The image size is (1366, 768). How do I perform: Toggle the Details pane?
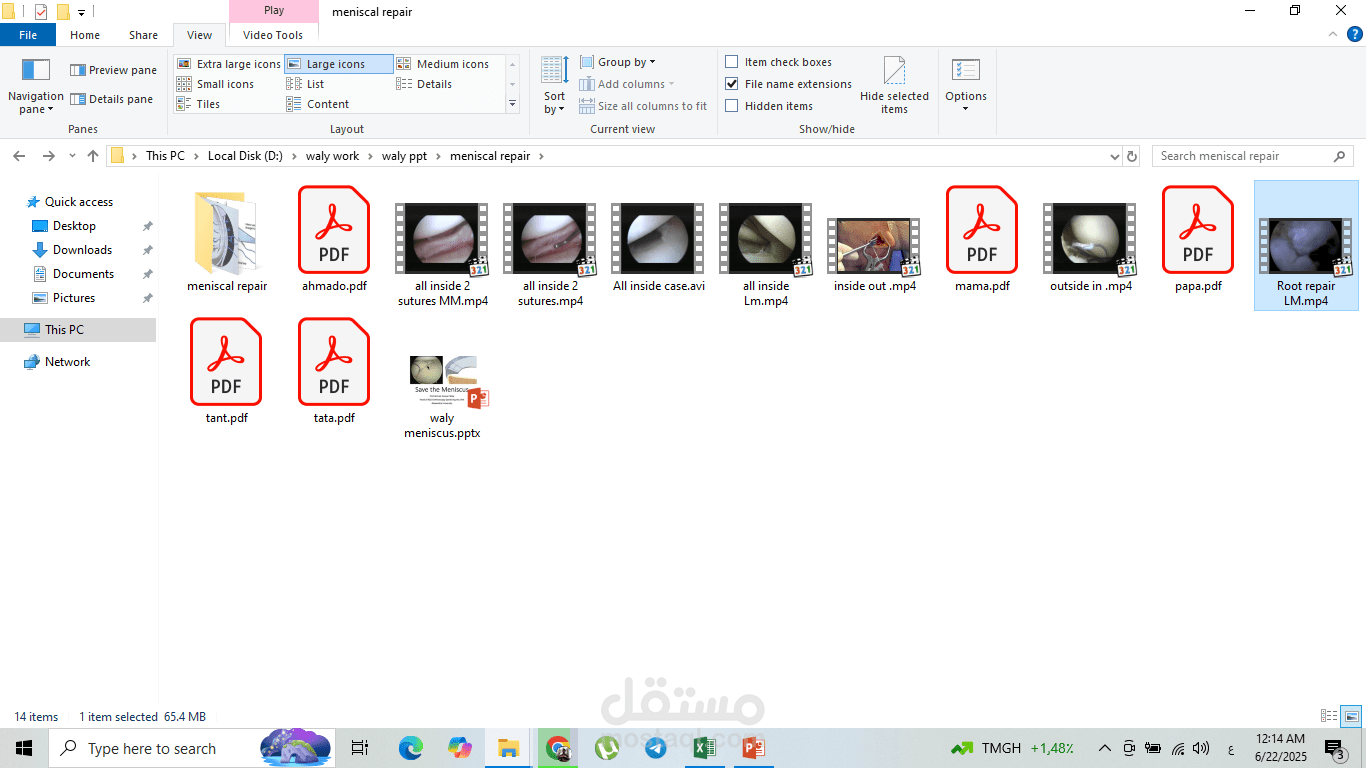(x=111, y=99)
